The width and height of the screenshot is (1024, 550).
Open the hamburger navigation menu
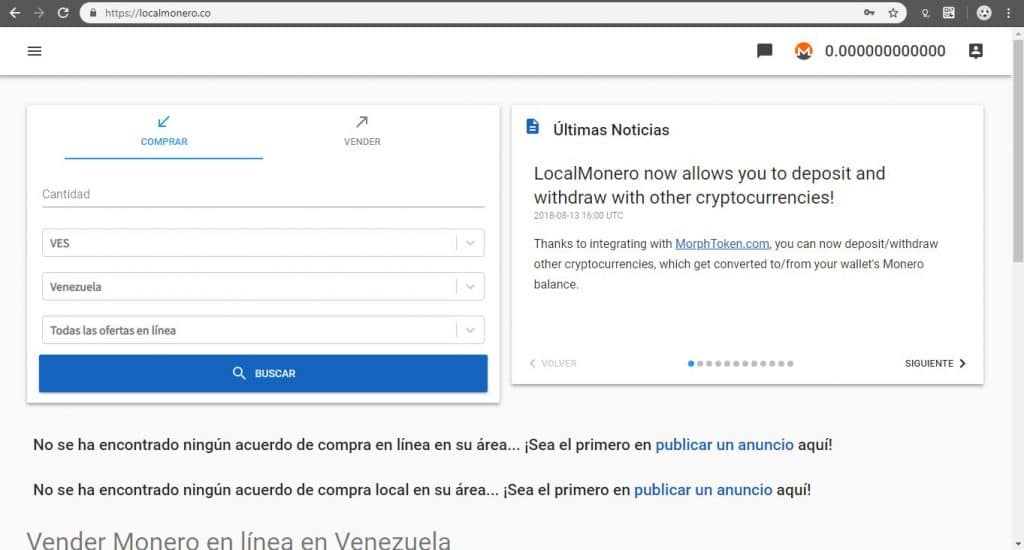[x=35, y=51]
